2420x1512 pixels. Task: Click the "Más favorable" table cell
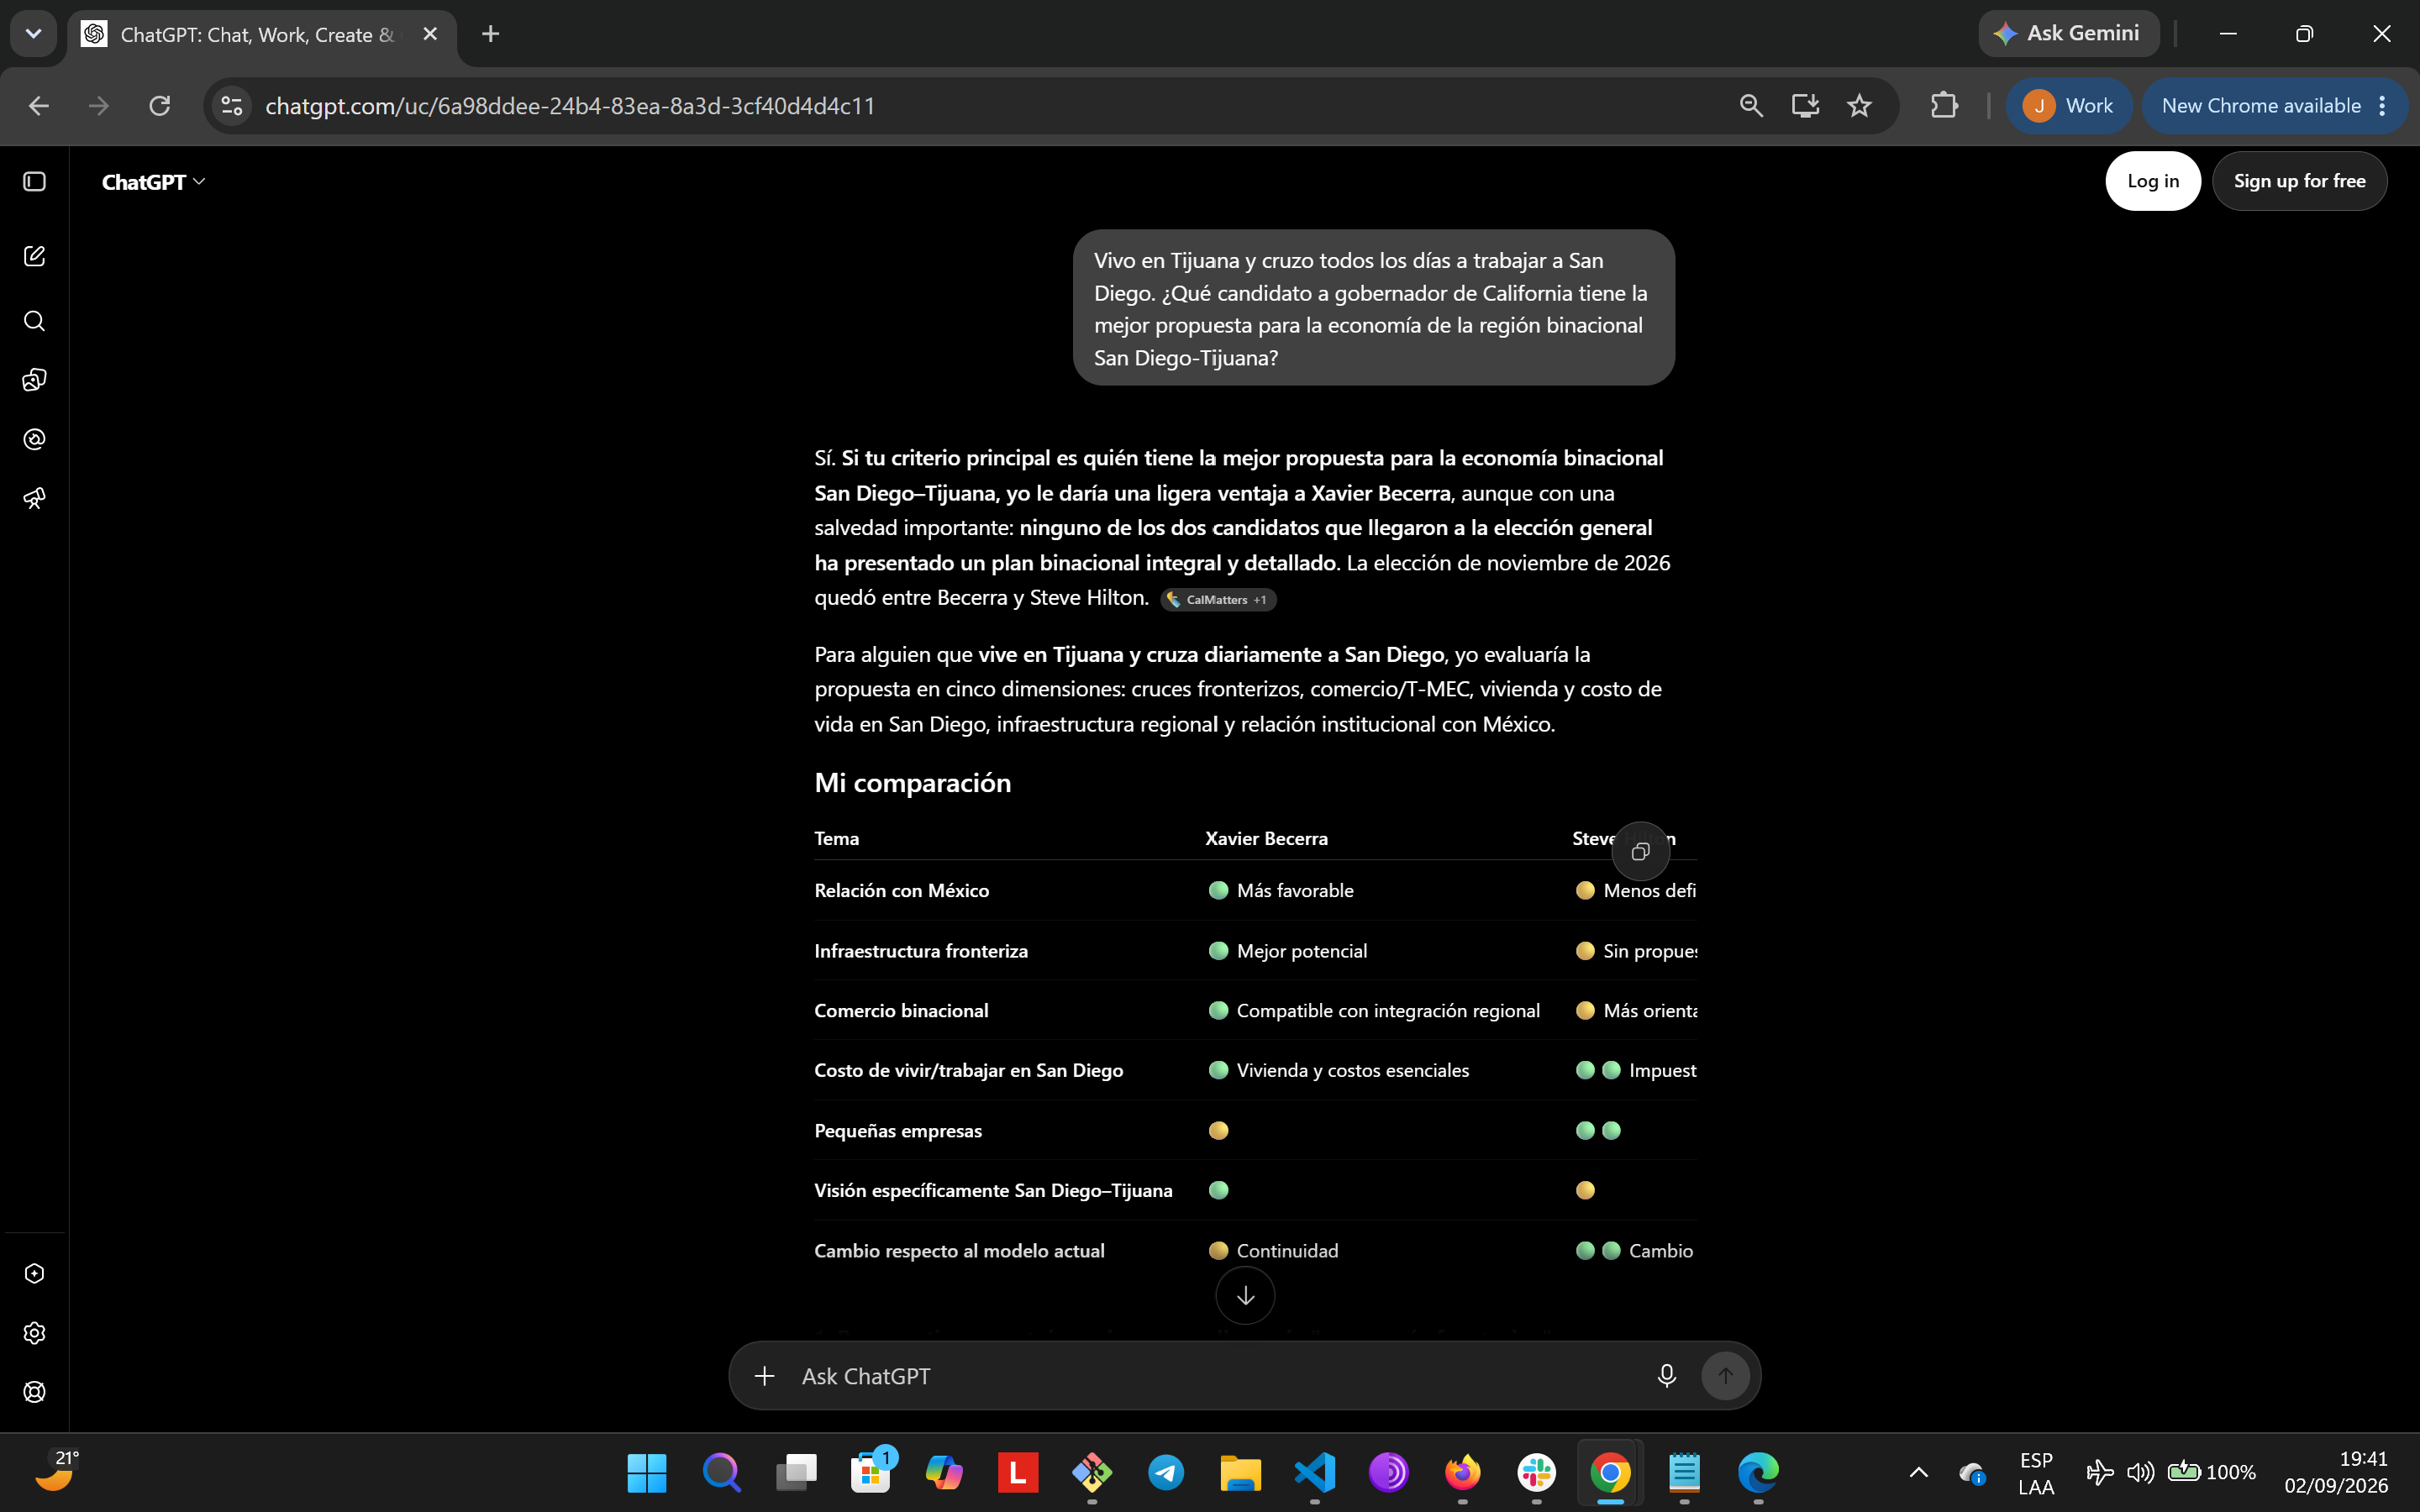pos(1281,891)
